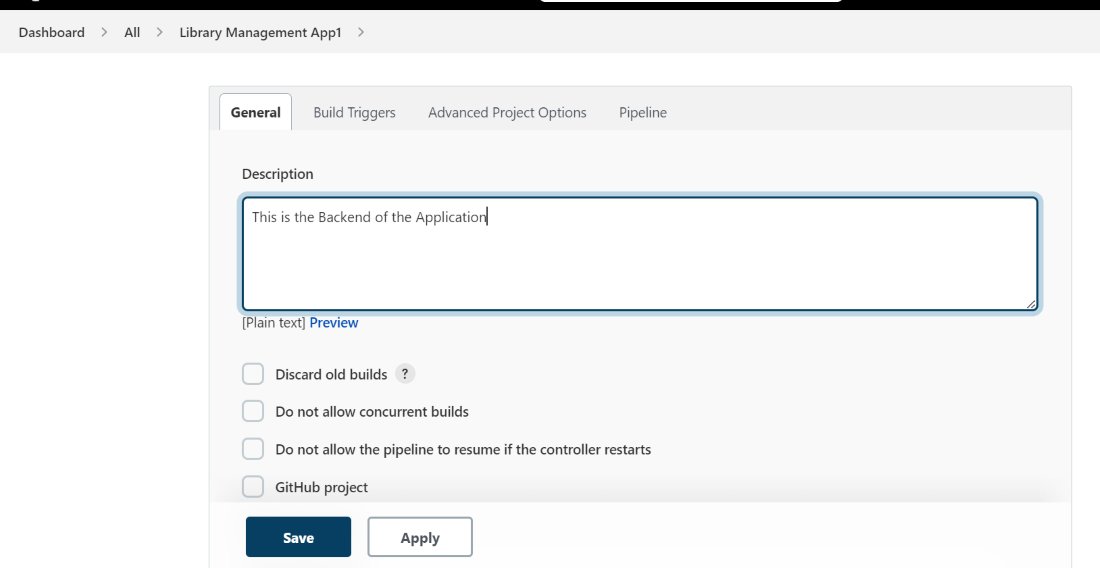Expand the chevron after All breadcrumb
The image size is (1100, 568).
159,32
